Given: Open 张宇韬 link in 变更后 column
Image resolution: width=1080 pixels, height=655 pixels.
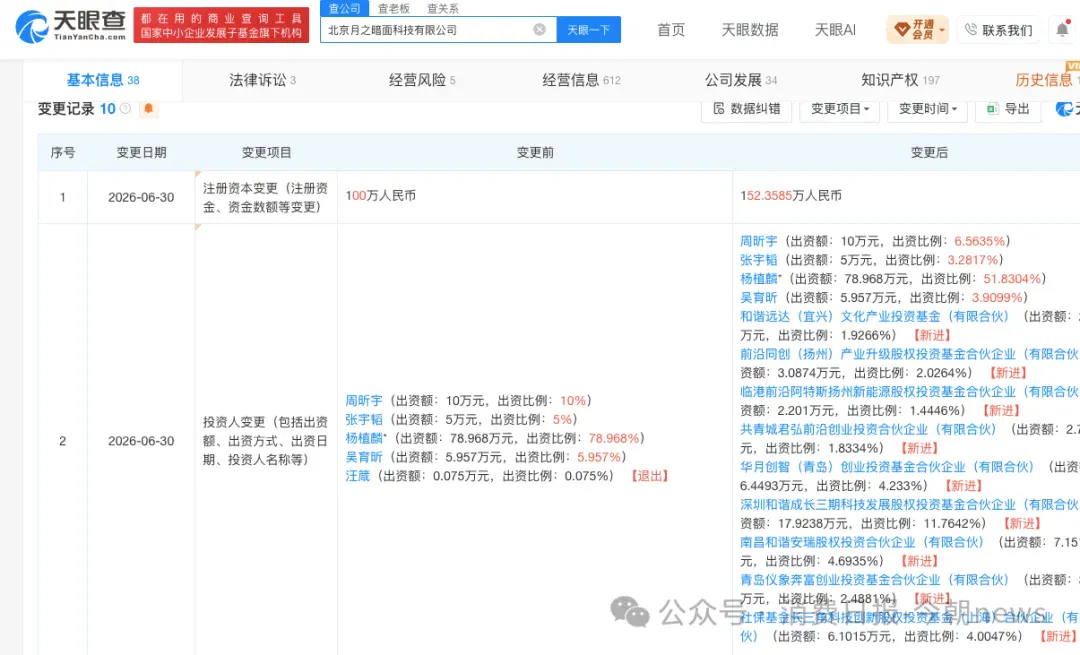Looking at the screenshot, I should coord(758,260).
